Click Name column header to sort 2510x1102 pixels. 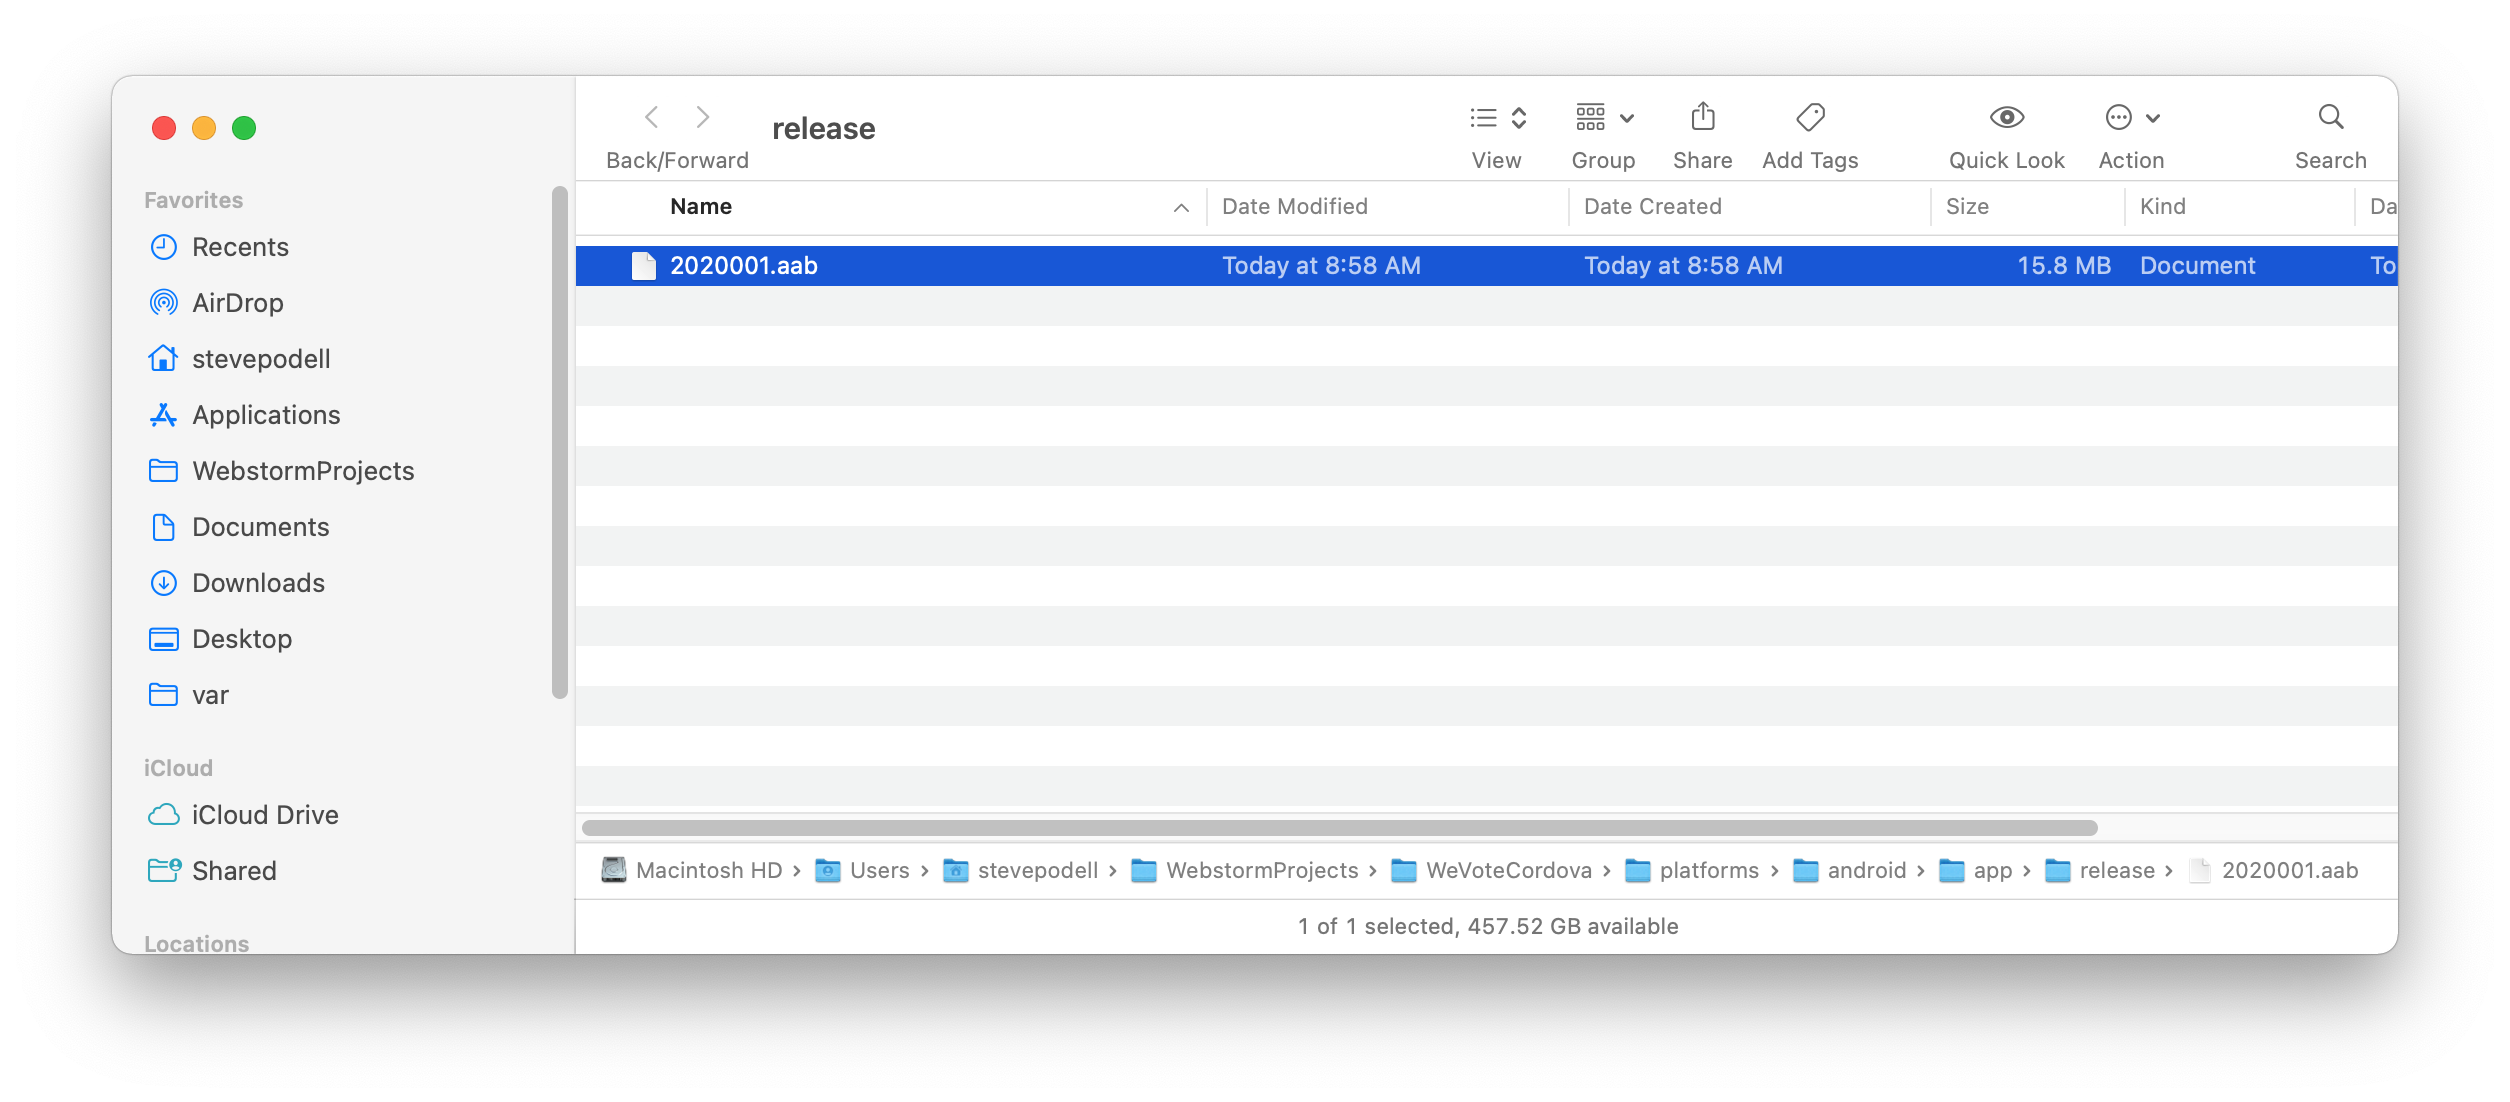700,205
